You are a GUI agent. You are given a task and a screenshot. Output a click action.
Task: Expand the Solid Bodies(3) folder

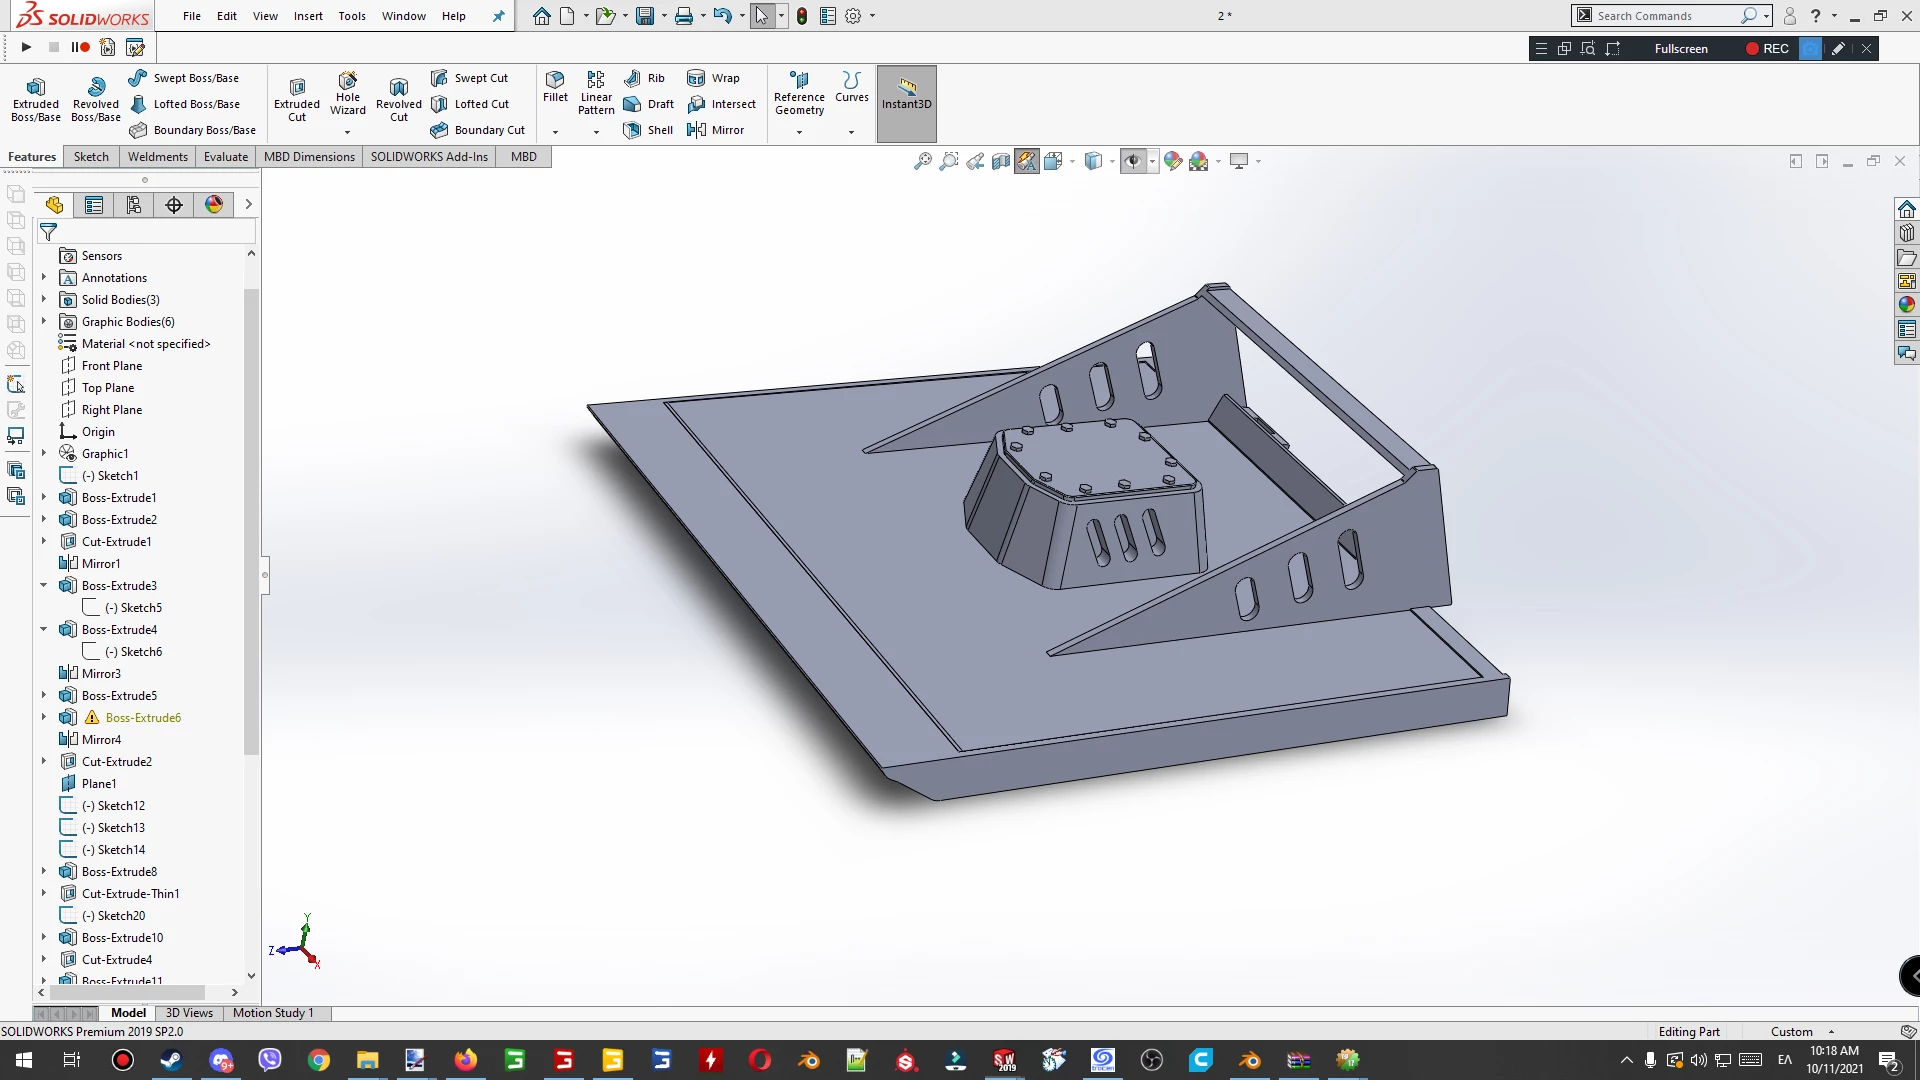point(44,299)
